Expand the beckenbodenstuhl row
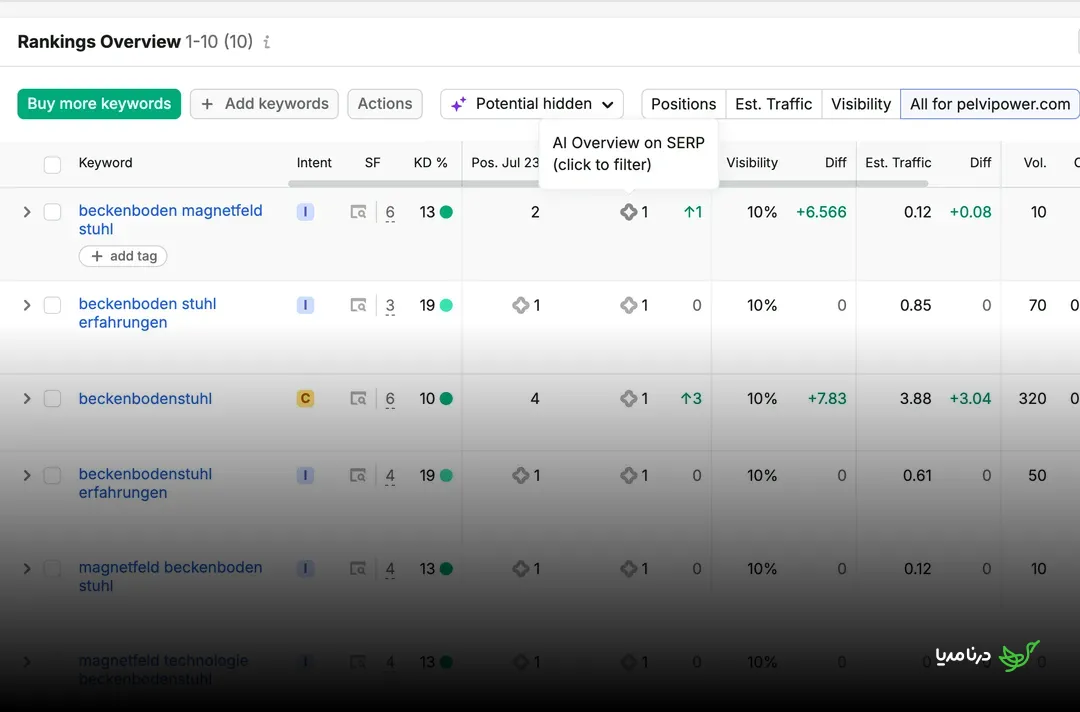 coord(27,398)
